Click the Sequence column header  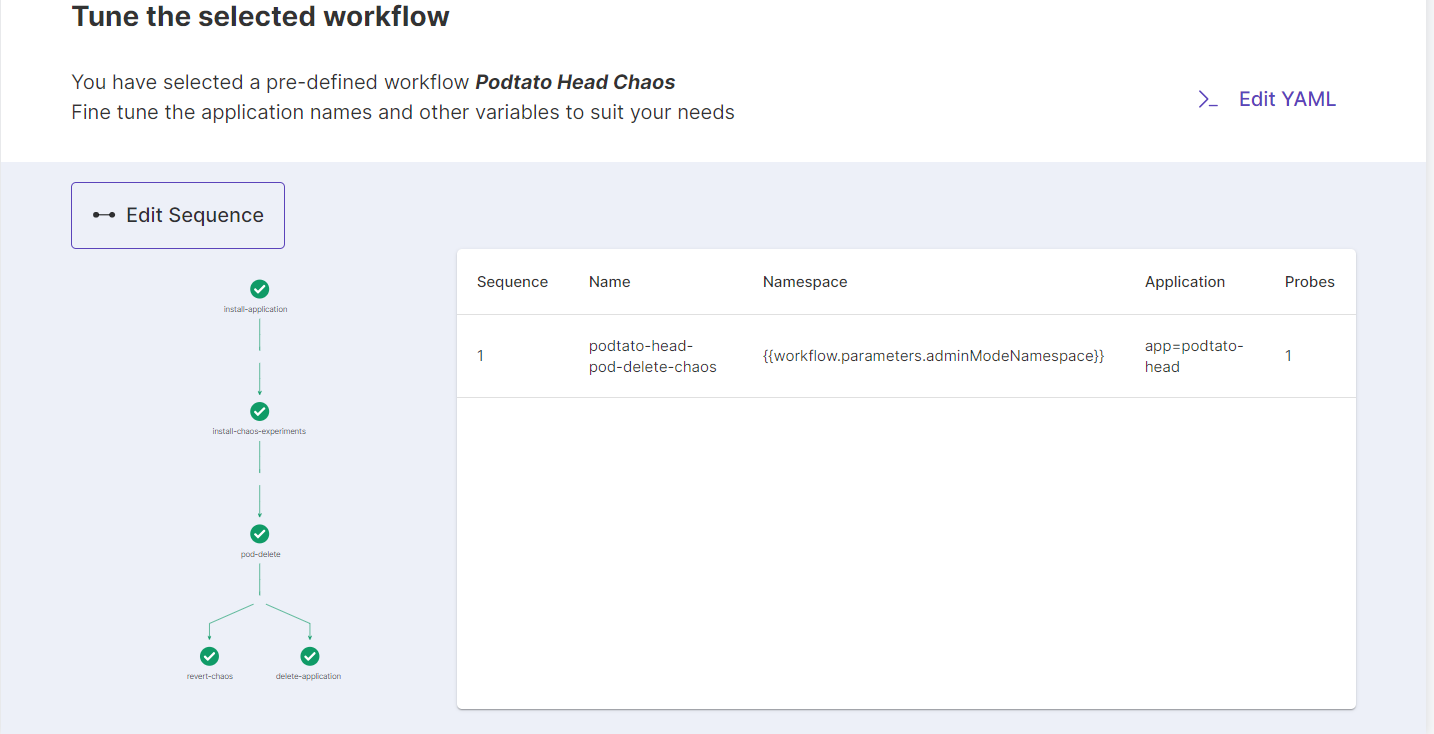pyautogui.click(x=512, y=282)
